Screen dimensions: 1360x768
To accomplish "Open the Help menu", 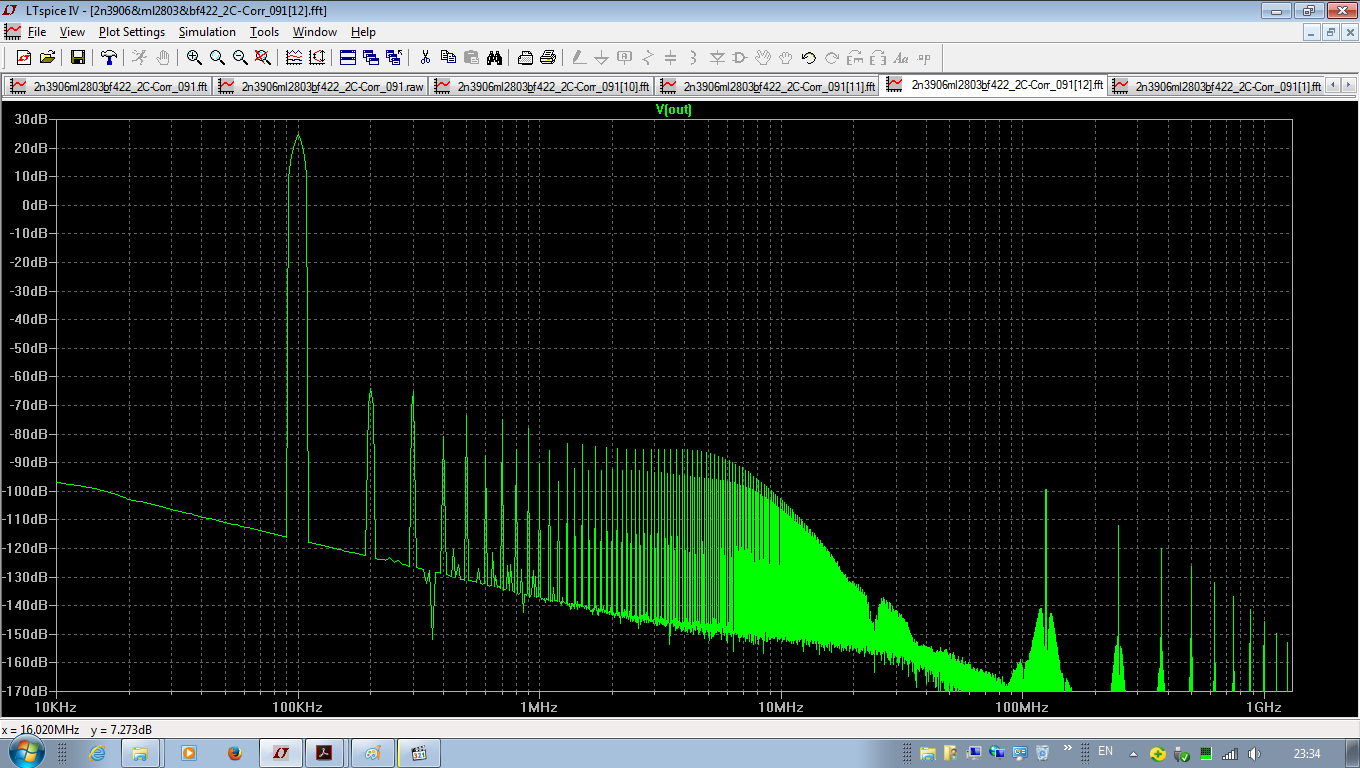I will click(x=363, y=32).
